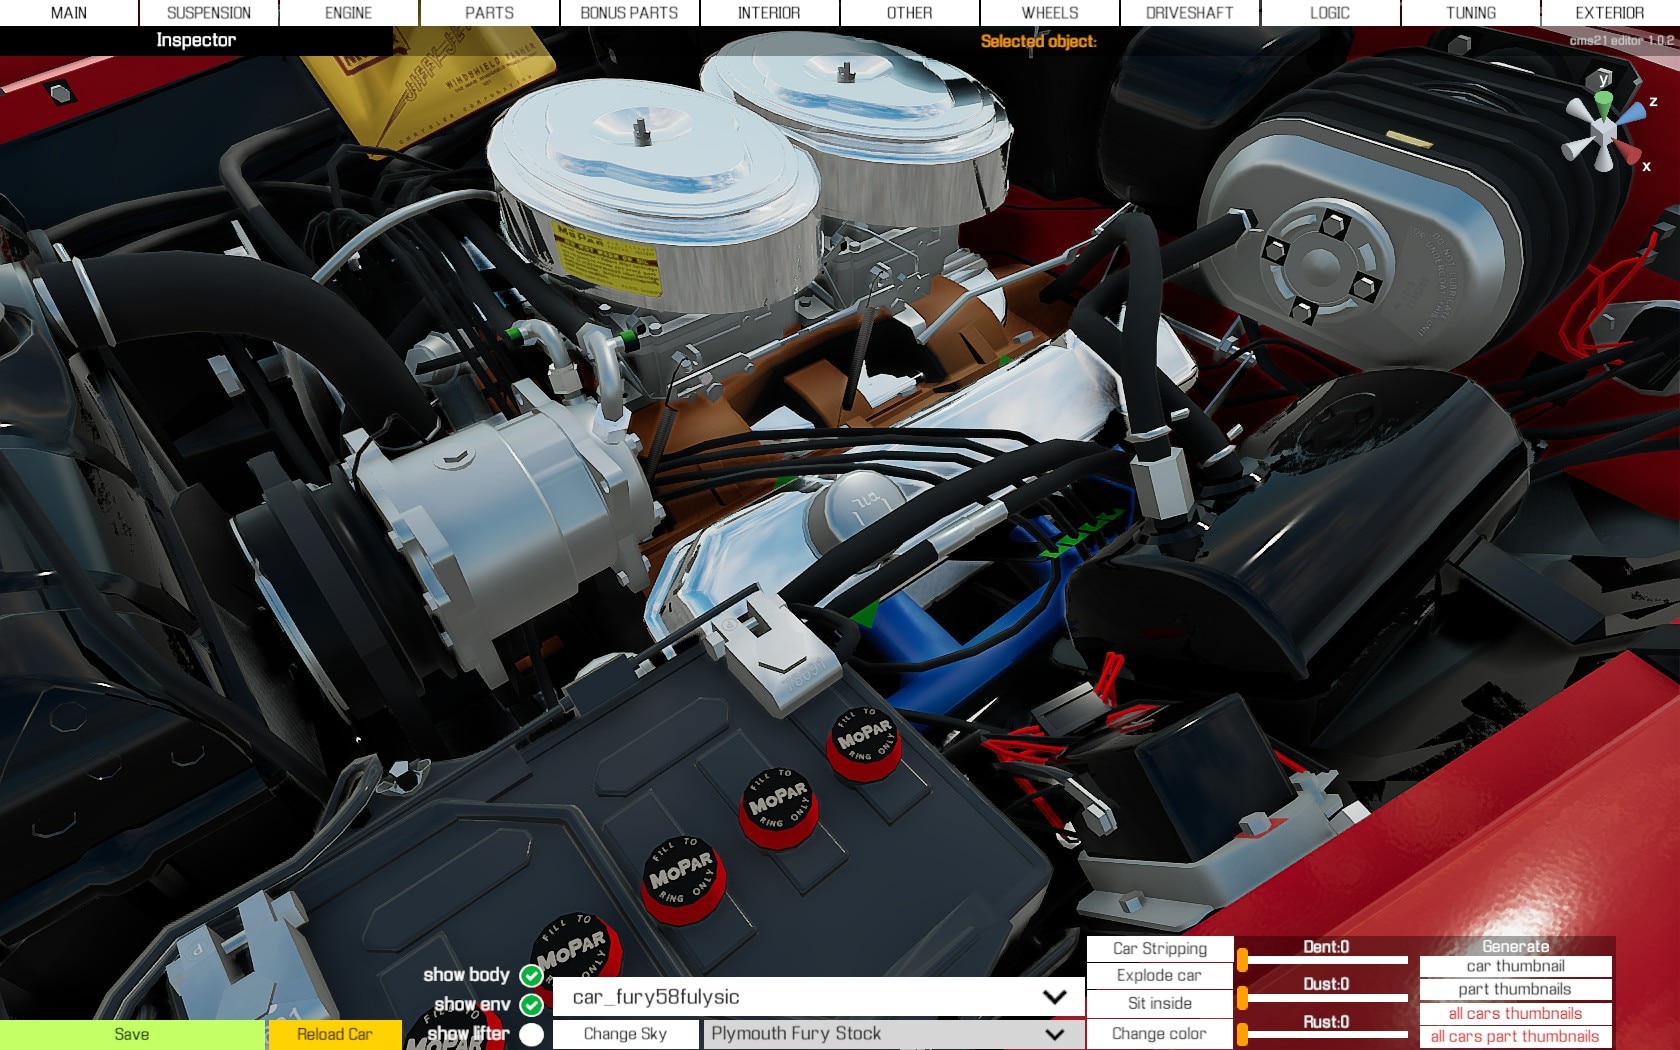1680x1050 pixels.
Task: Enable the show lifter checkbox
Action: pyautogui.click(x=532, y=1034)
